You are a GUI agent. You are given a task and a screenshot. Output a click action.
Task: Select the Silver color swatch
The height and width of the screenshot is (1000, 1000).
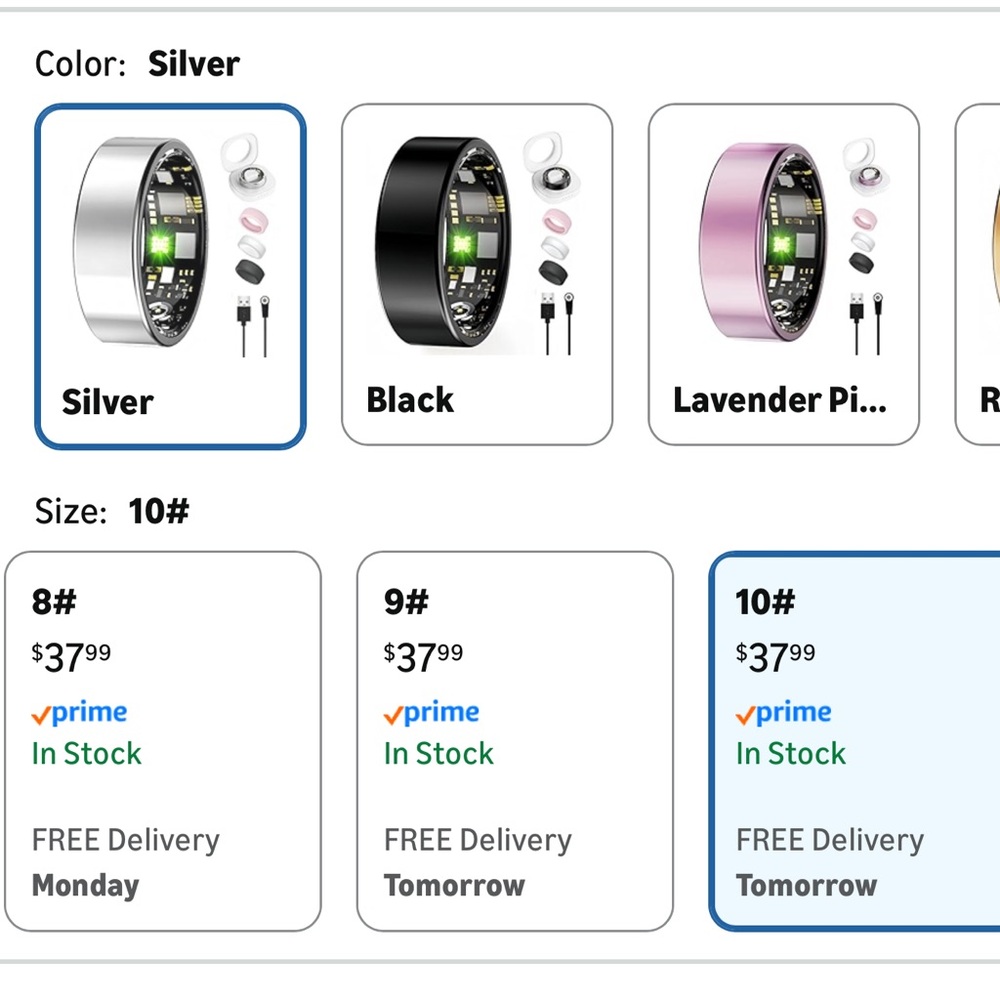tap(170, 276)
